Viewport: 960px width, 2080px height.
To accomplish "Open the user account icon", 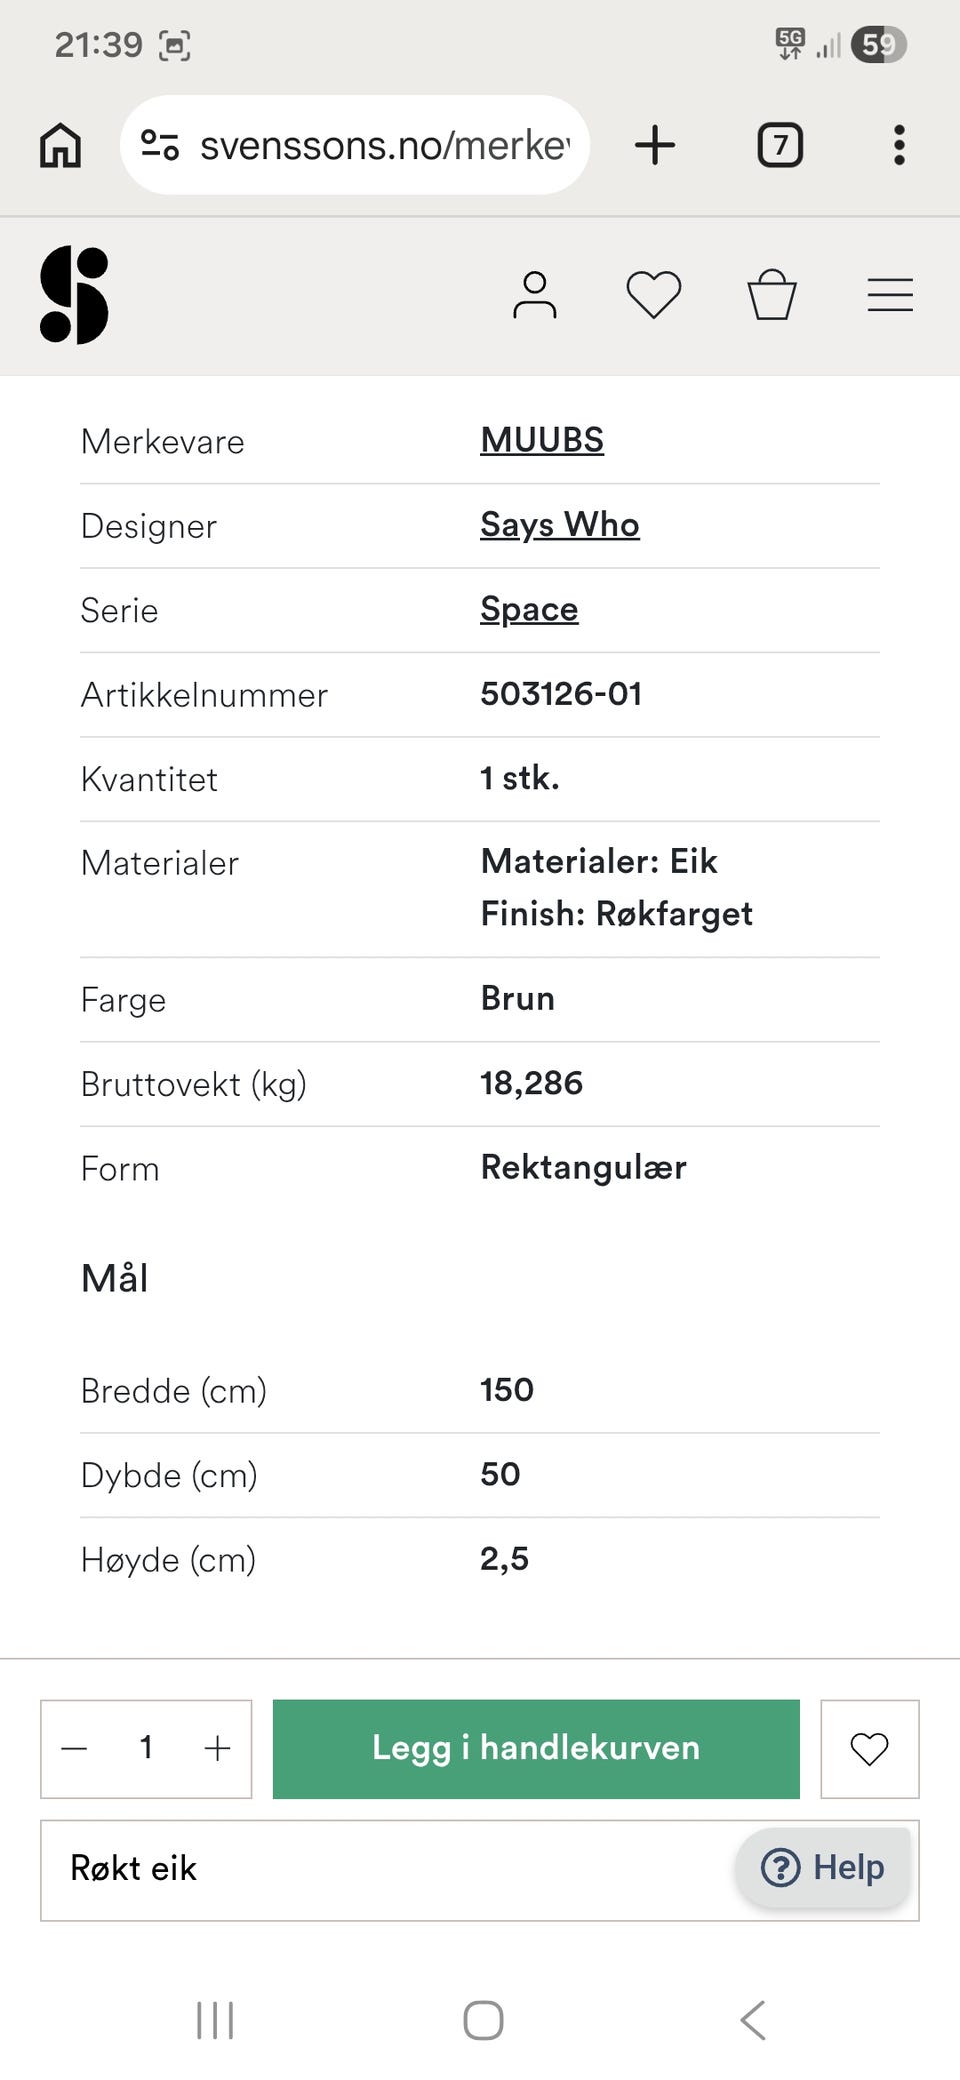I will [535, 295].
